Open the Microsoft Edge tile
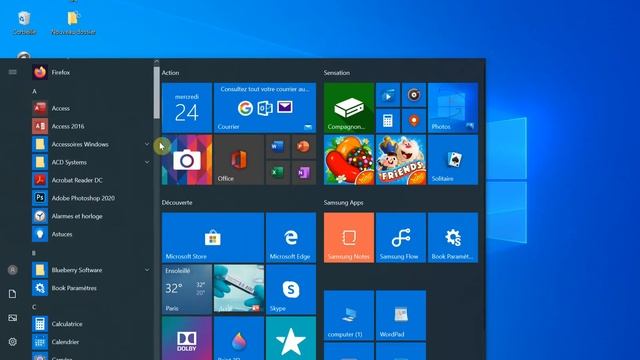This screenshot has width=640, height=360. (x=291, y=238)
